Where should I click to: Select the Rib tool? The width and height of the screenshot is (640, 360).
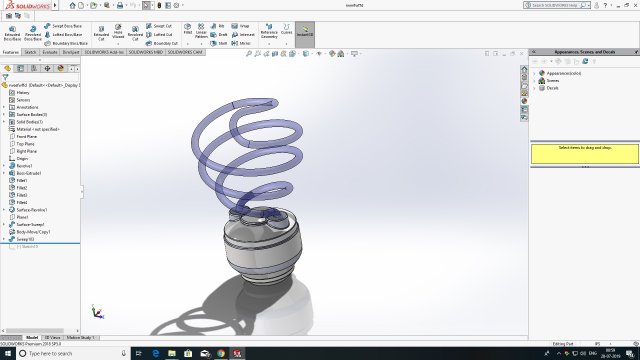click(x=218, y=26)
